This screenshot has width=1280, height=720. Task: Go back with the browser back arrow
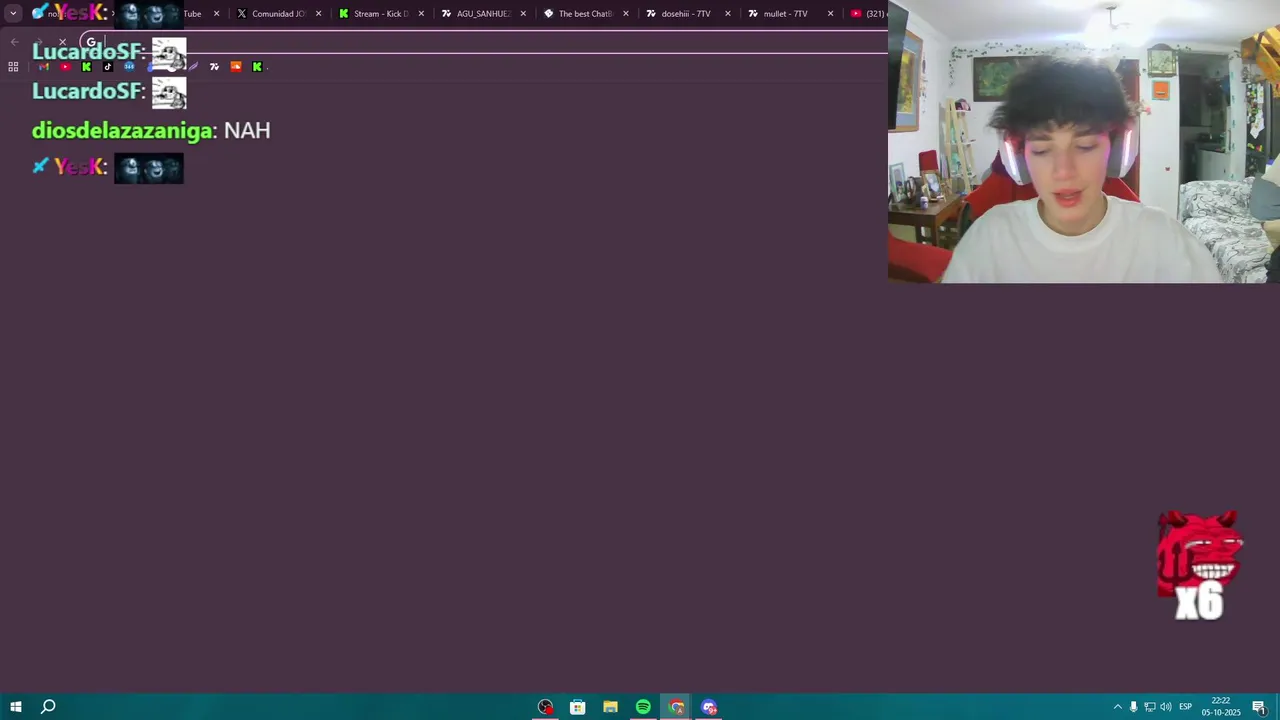(x=14, y=42)
